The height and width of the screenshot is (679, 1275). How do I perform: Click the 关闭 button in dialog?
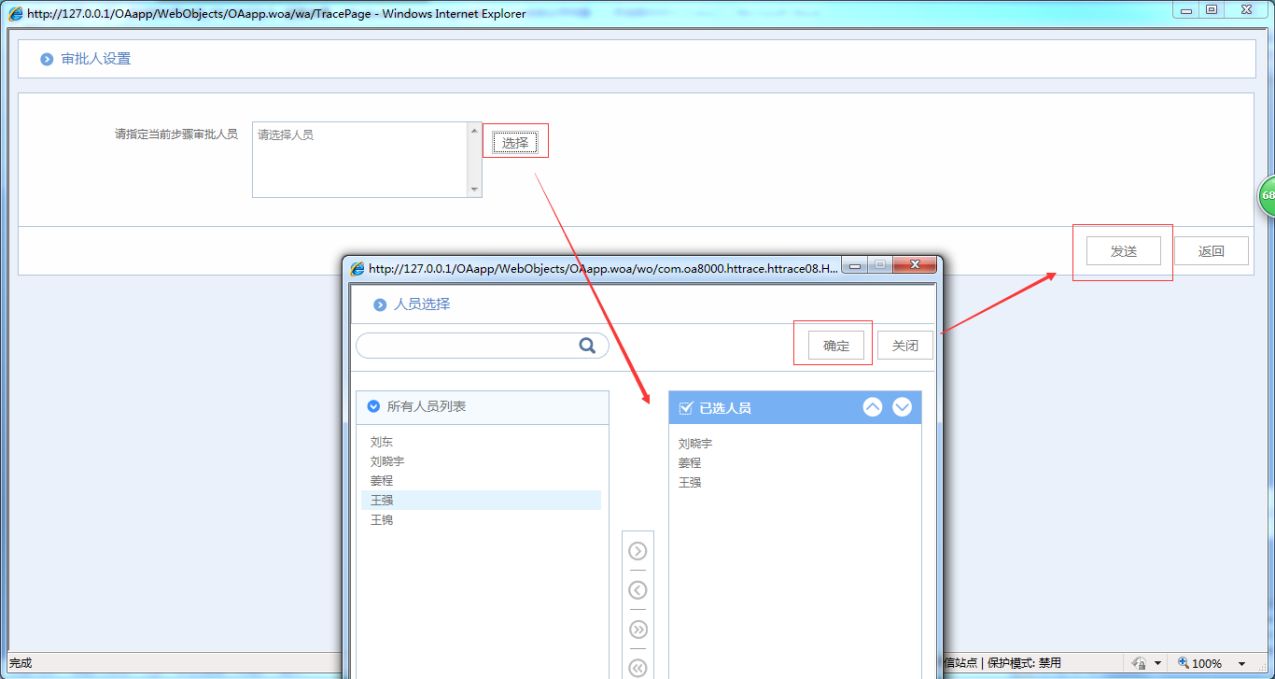coord(905,345)
